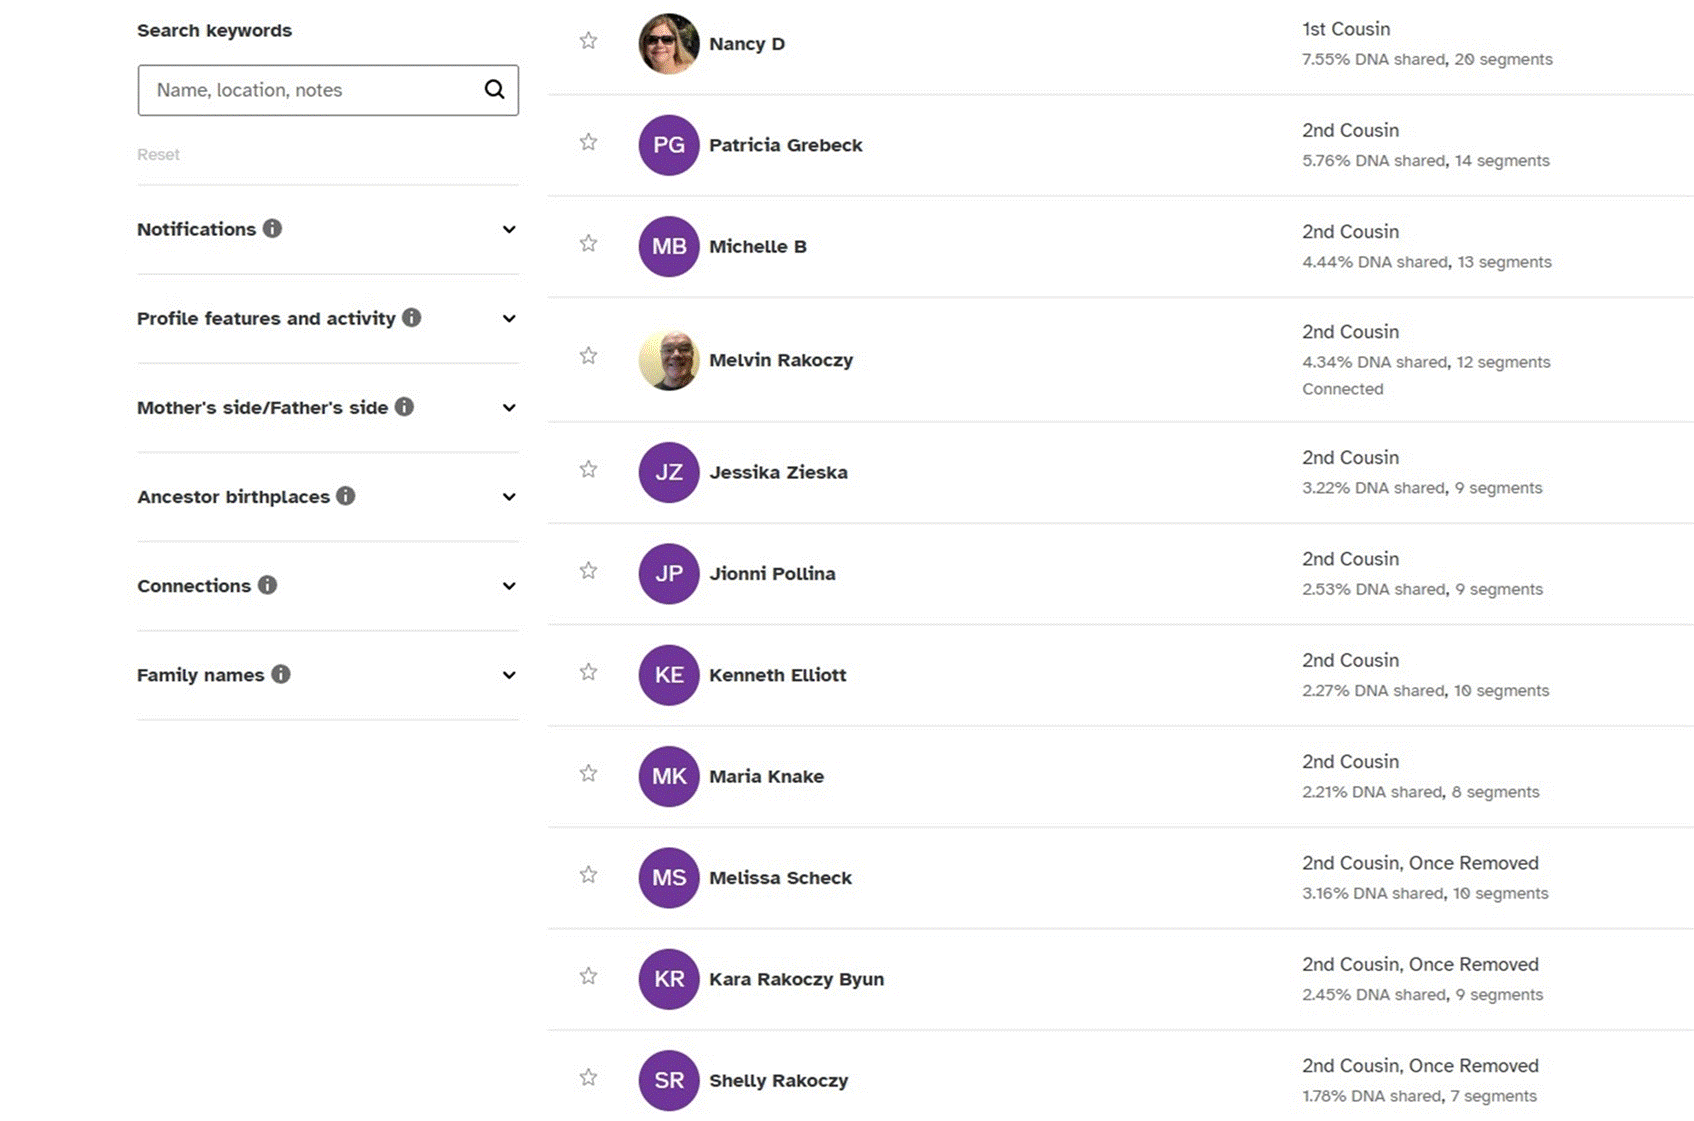Open the Family names info icon
Screen dimensions: 1694x1121
point(281,674)
